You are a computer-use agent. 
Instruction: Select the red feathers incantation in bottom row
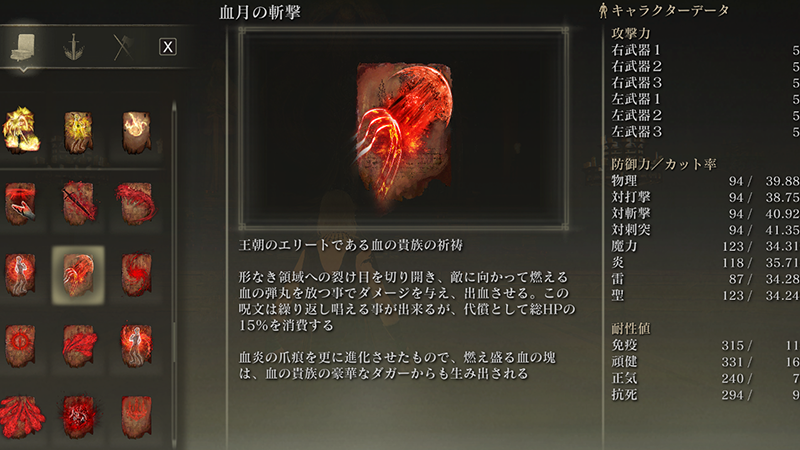pos(21,417)
